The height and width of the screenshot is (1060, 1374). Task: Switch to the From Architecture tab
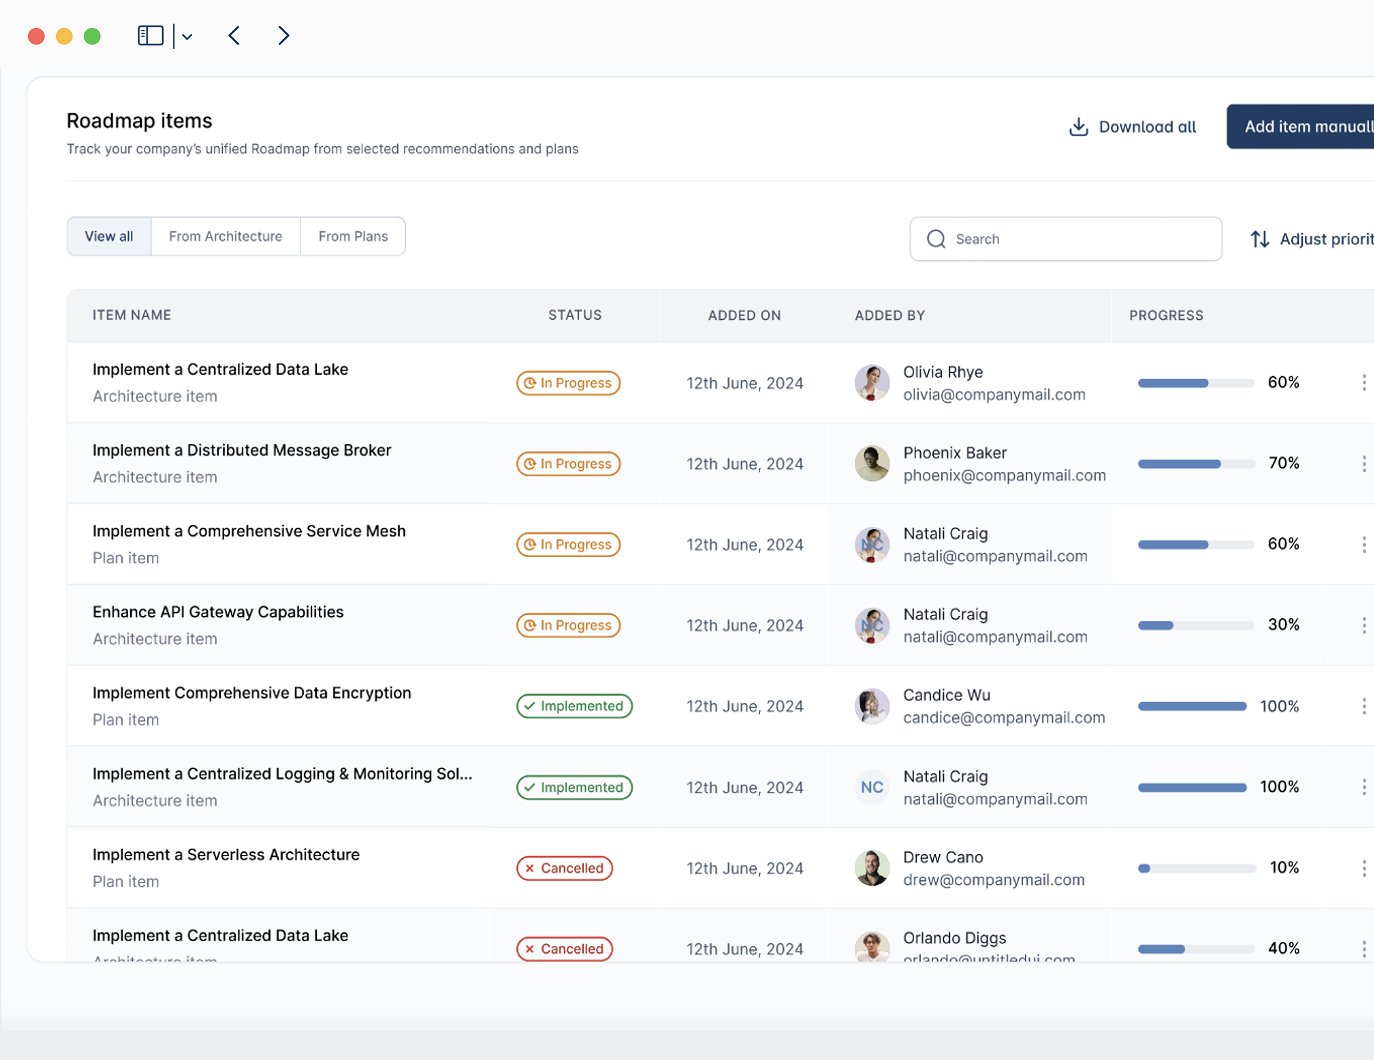[225, 236]
